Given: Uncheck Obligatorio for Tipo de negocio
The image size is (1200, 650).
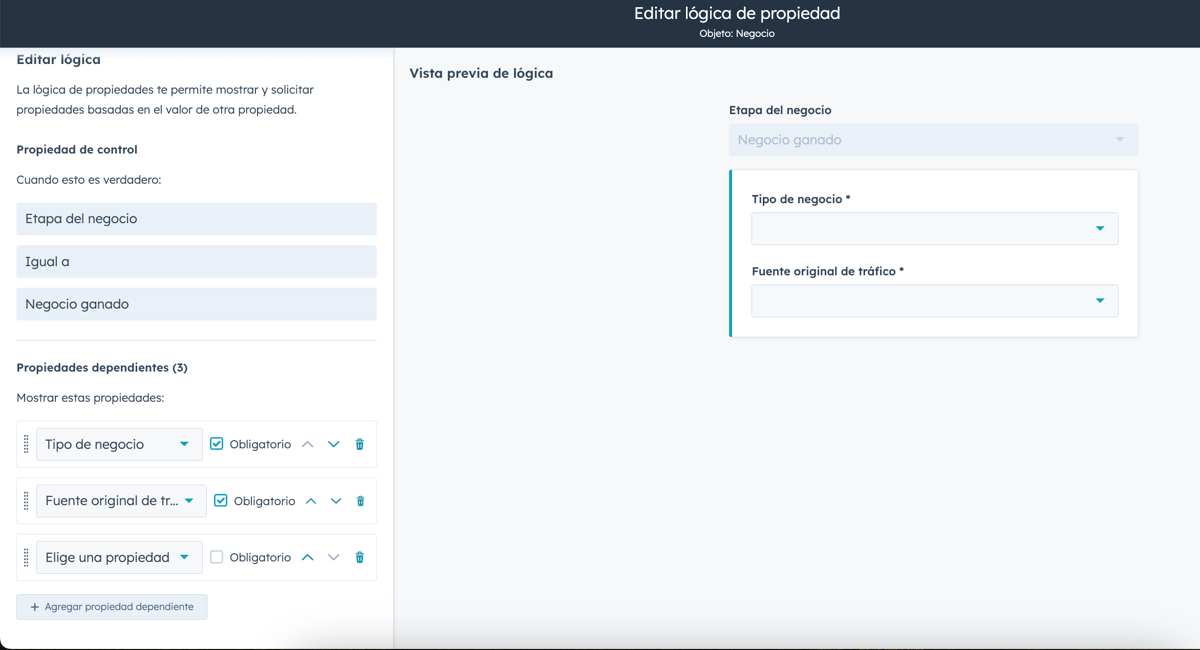Looking at the screenshot, I should click(x=217, y=444).
